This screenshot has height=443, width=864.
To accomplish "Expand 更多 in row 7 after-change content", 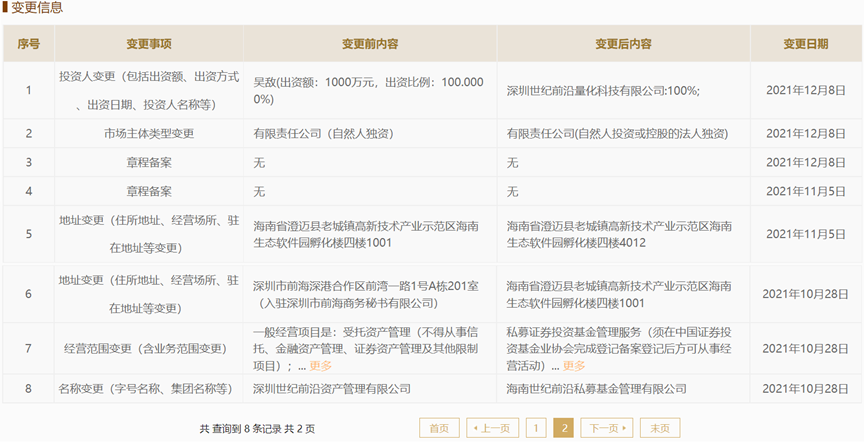I will (x=574, y=366).
